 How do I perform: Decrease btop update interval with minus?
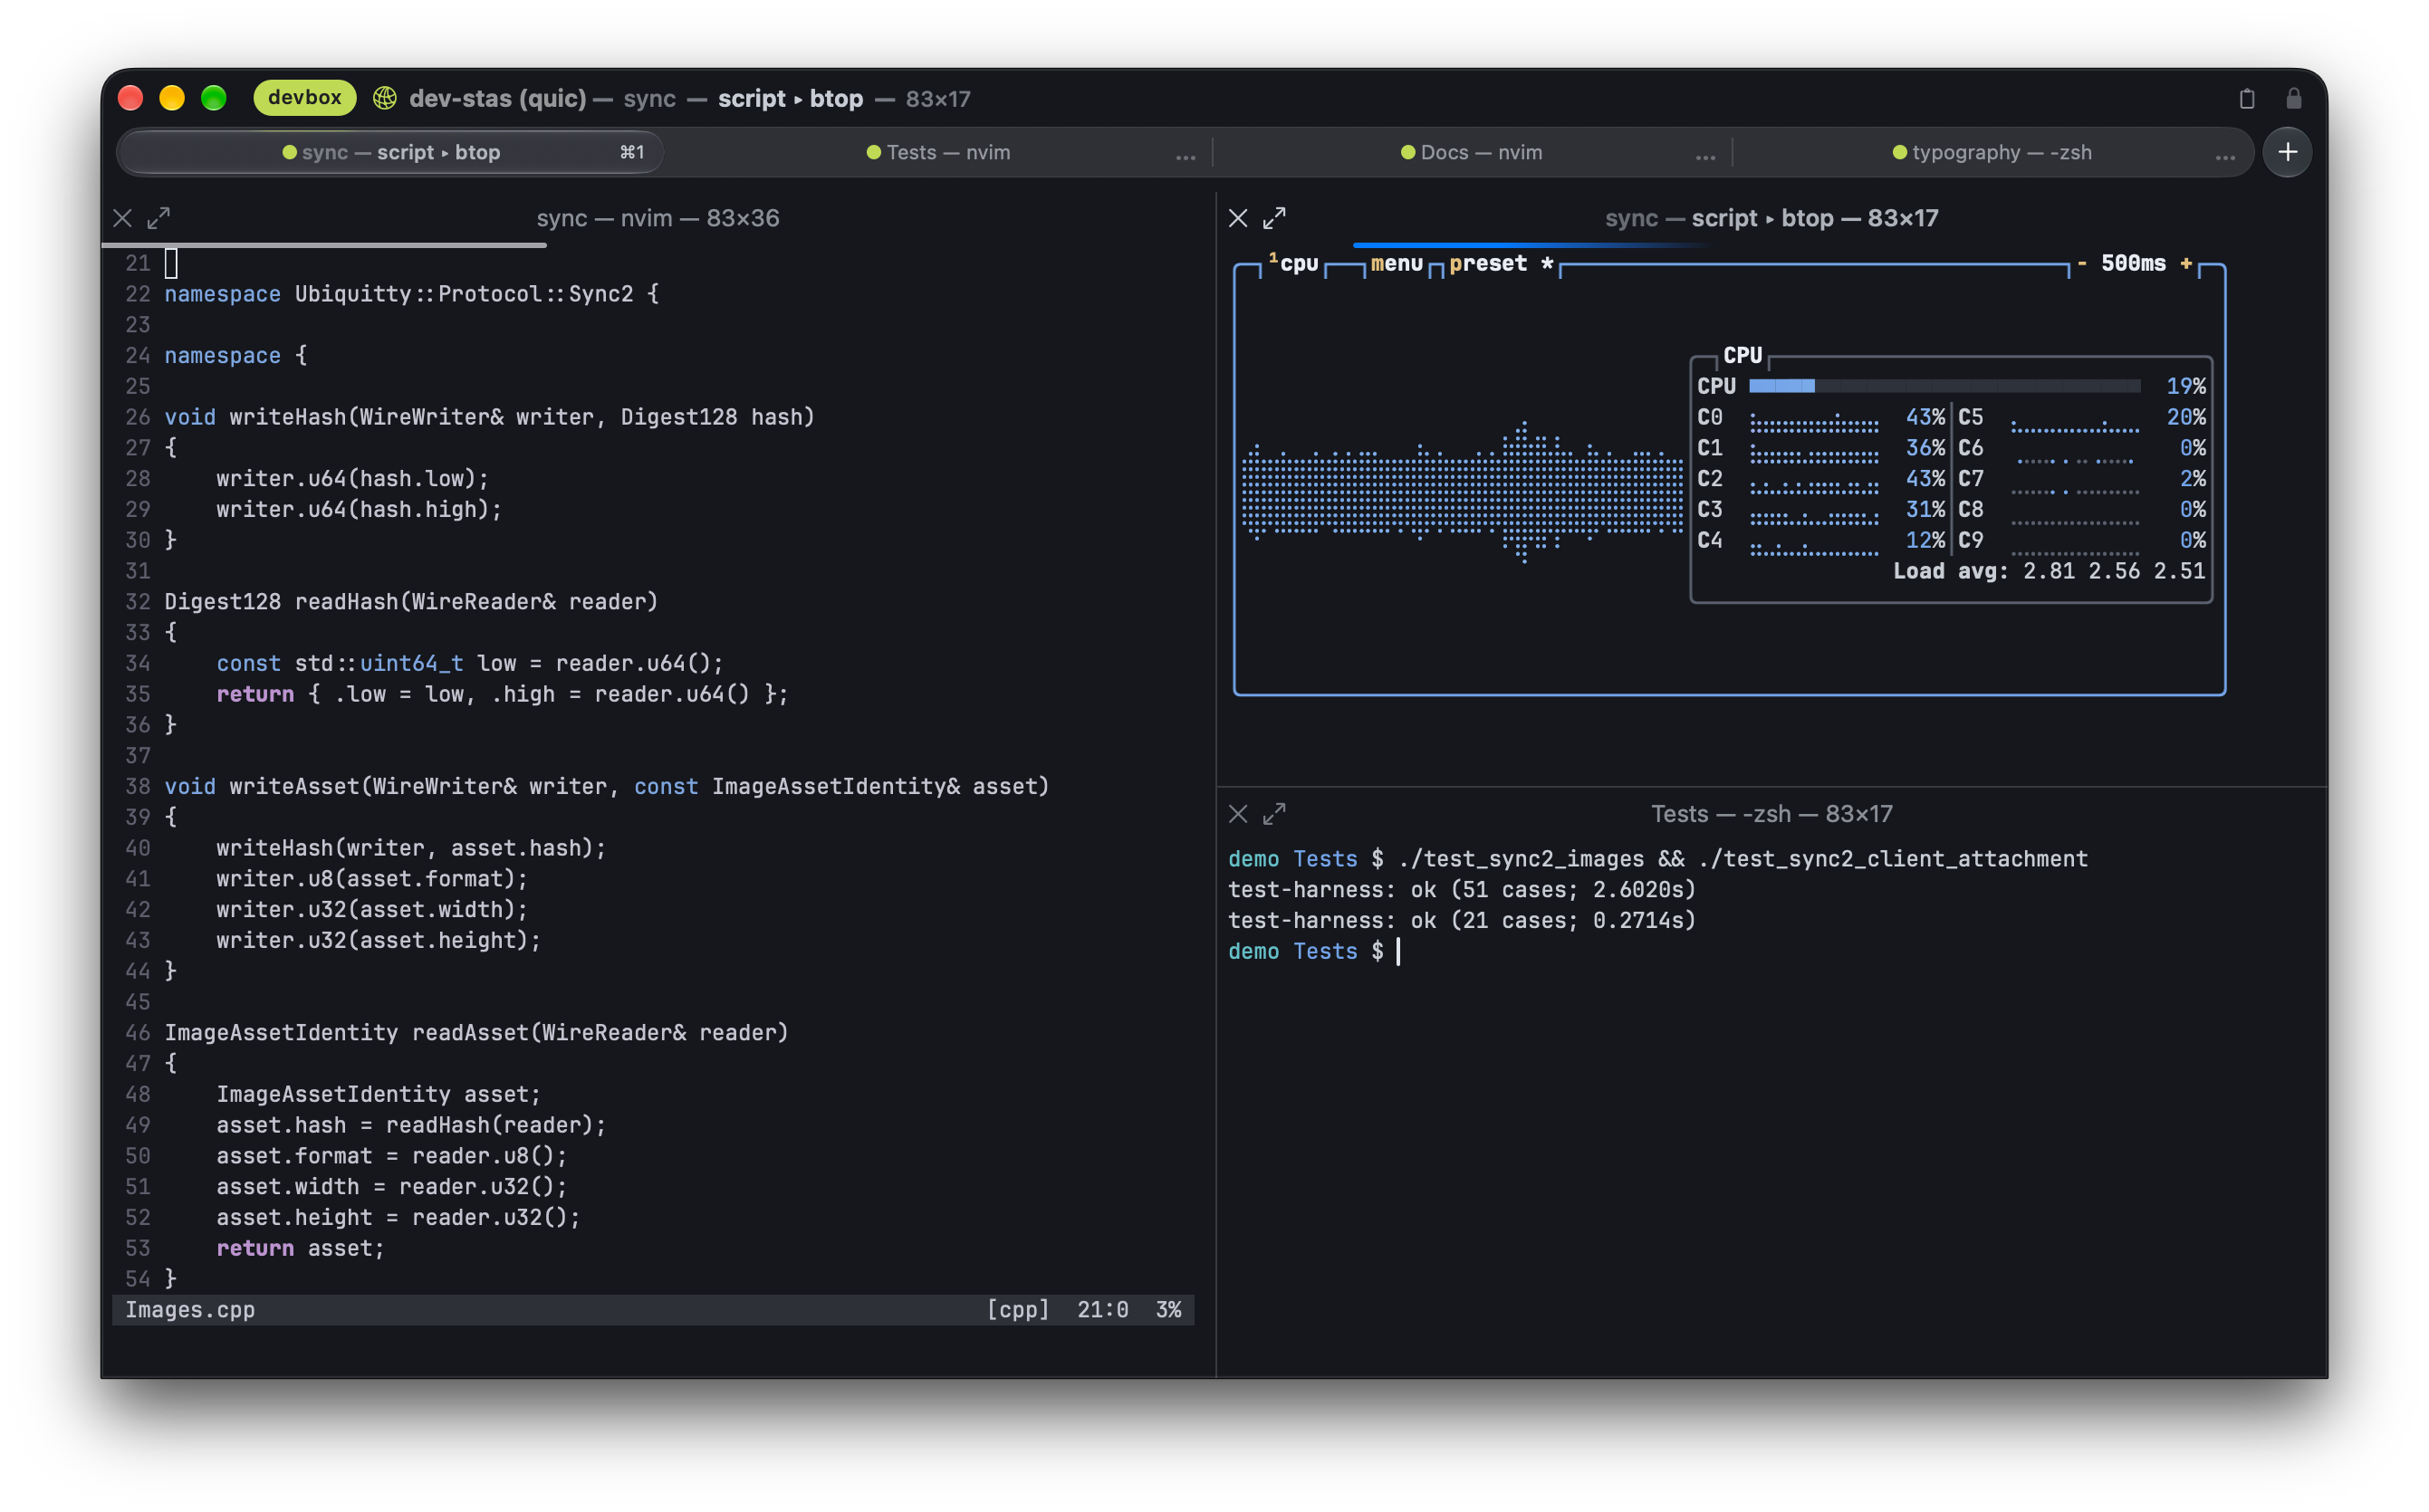pos(2082,263)
